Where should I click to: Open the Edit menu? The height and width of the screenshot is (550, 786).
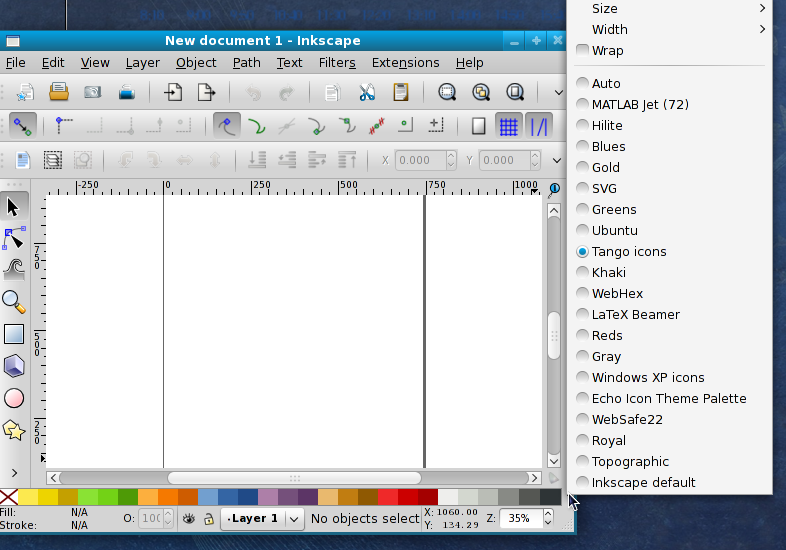[x=53, y=63]
